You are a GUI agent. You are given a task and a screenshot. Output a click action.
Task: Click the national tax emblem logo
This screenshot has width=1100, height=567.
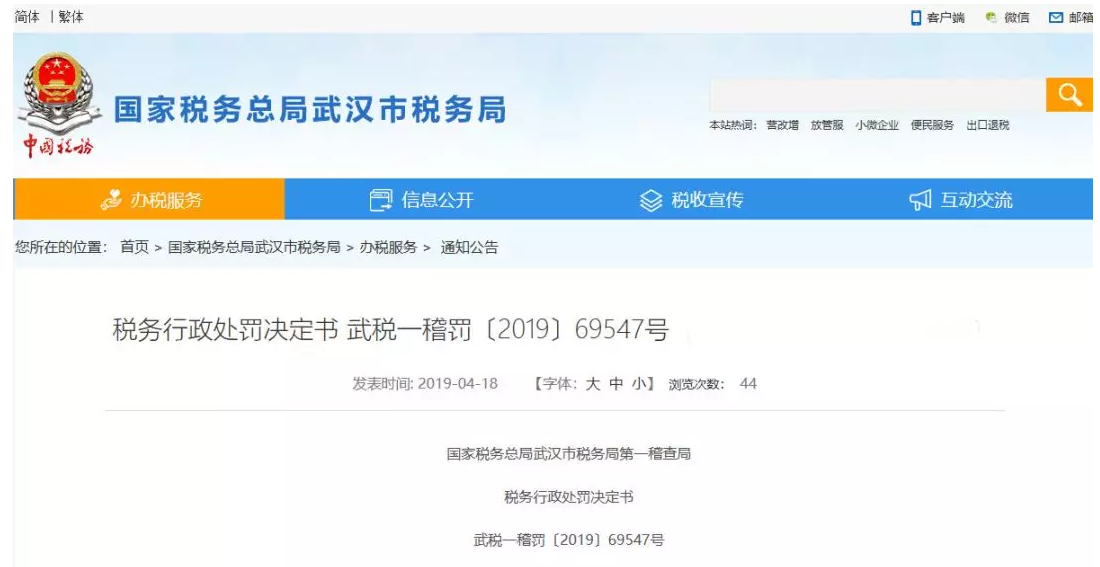pyautogui.click(x=57, y=95)
